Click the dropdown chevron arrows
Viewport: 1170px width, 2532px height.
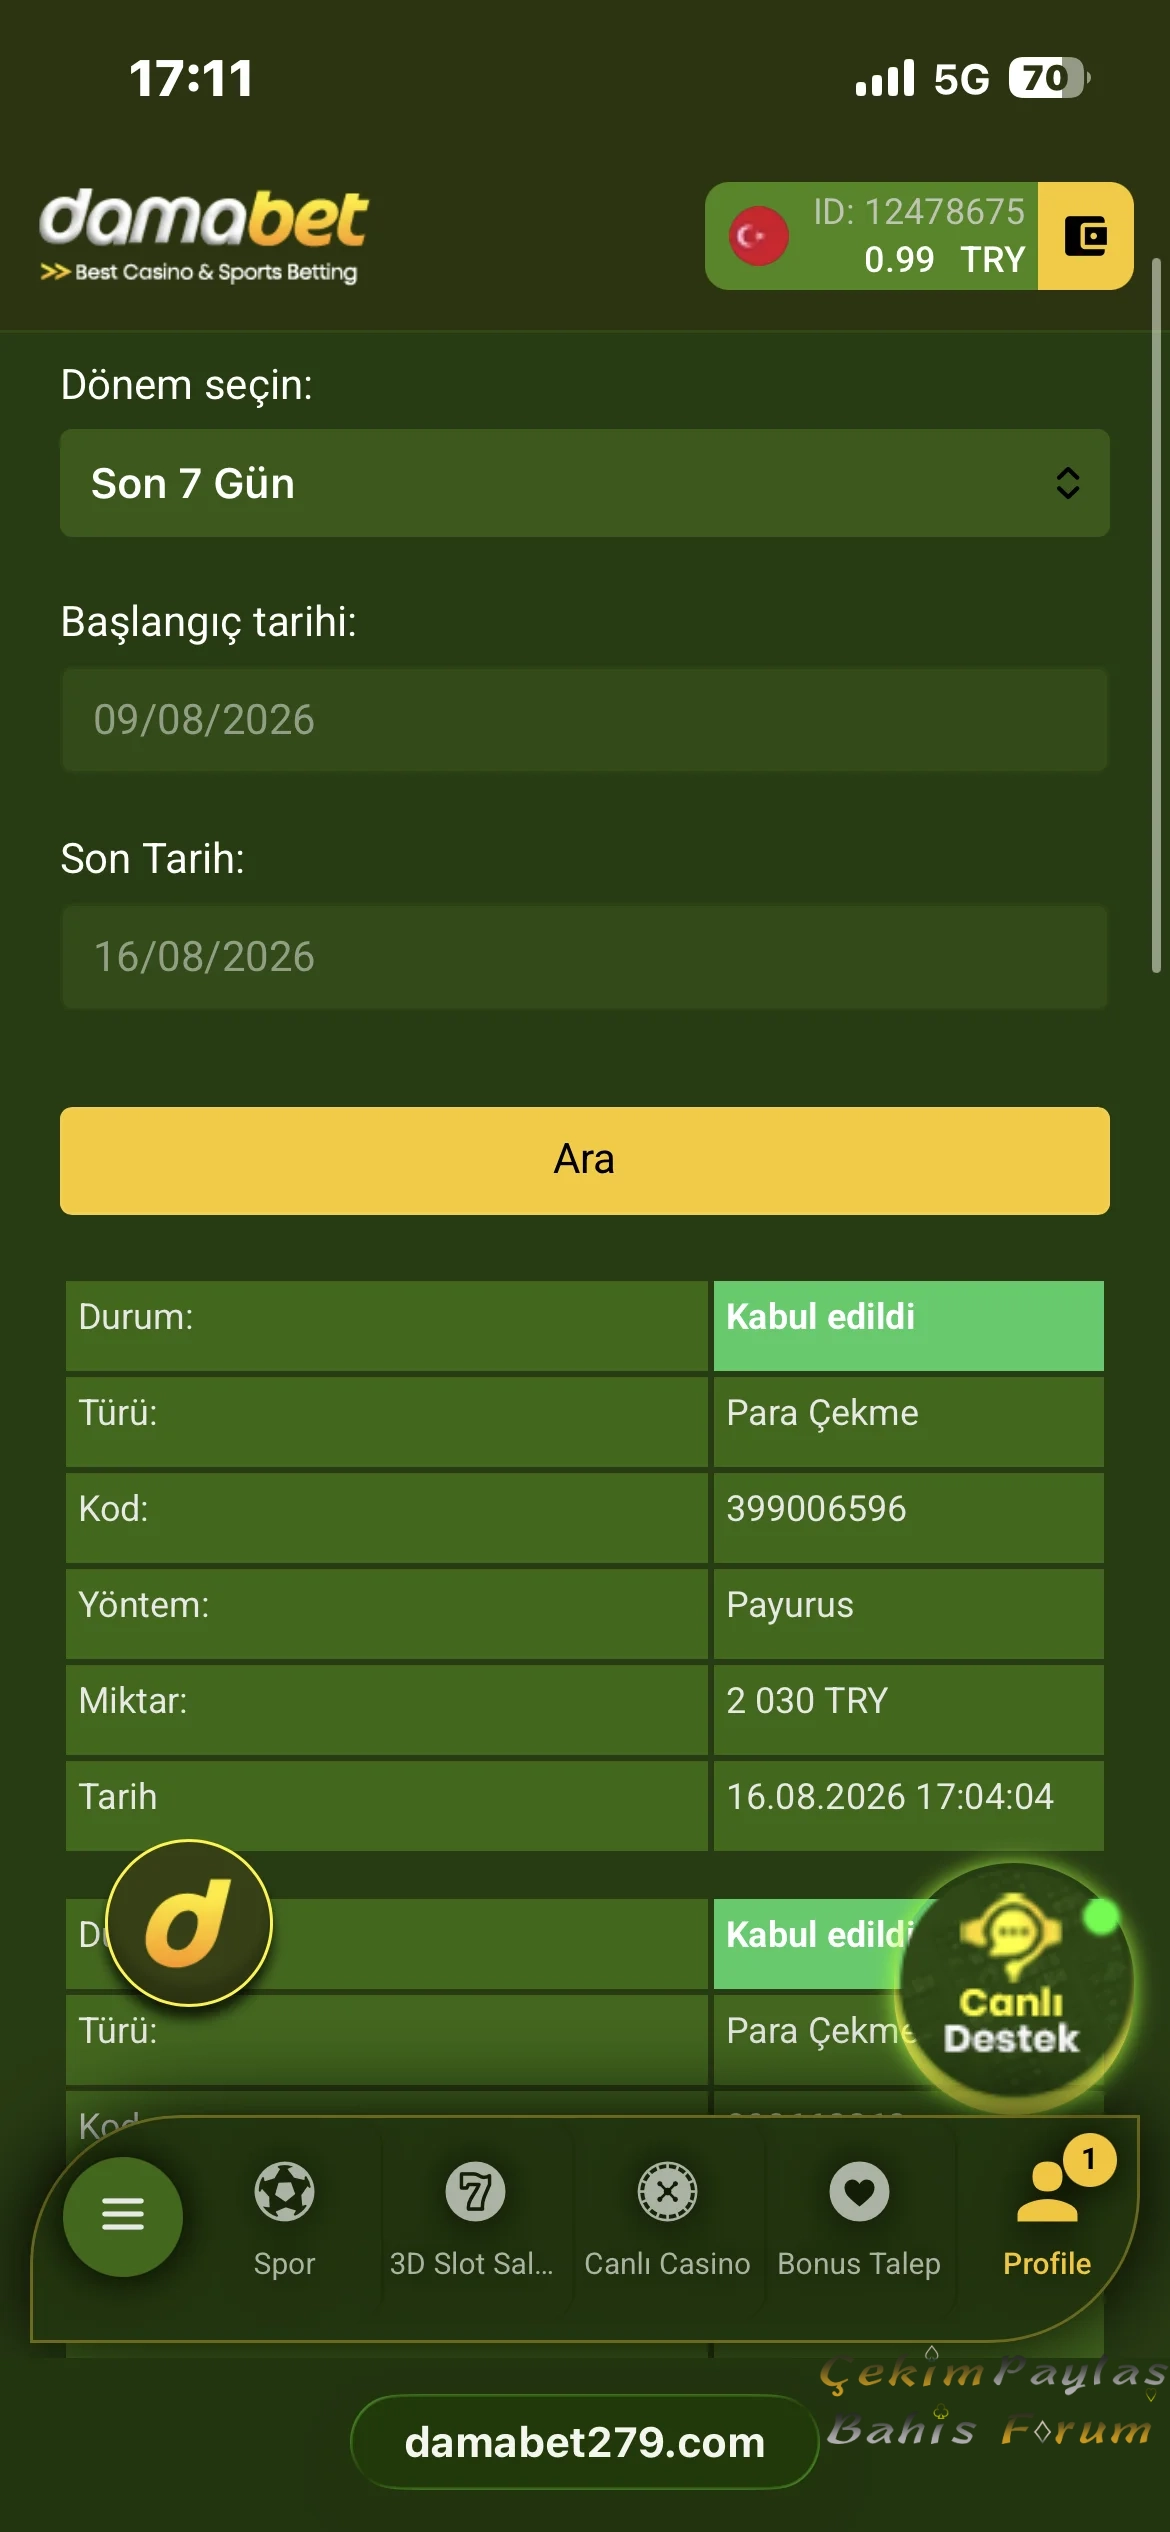click(x=1068, y=483)
